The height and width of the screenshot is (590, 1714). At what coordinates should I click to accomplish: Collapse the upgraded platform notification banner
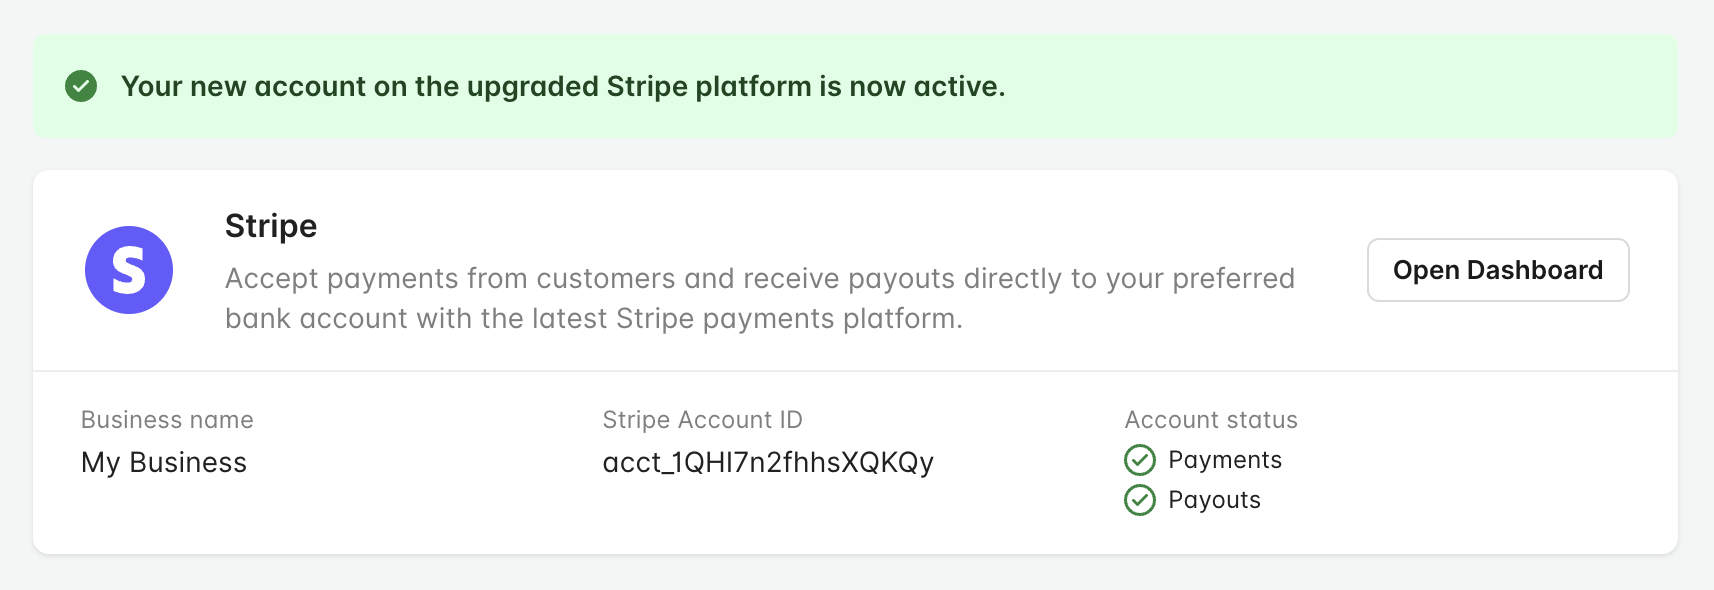[855, 86]
